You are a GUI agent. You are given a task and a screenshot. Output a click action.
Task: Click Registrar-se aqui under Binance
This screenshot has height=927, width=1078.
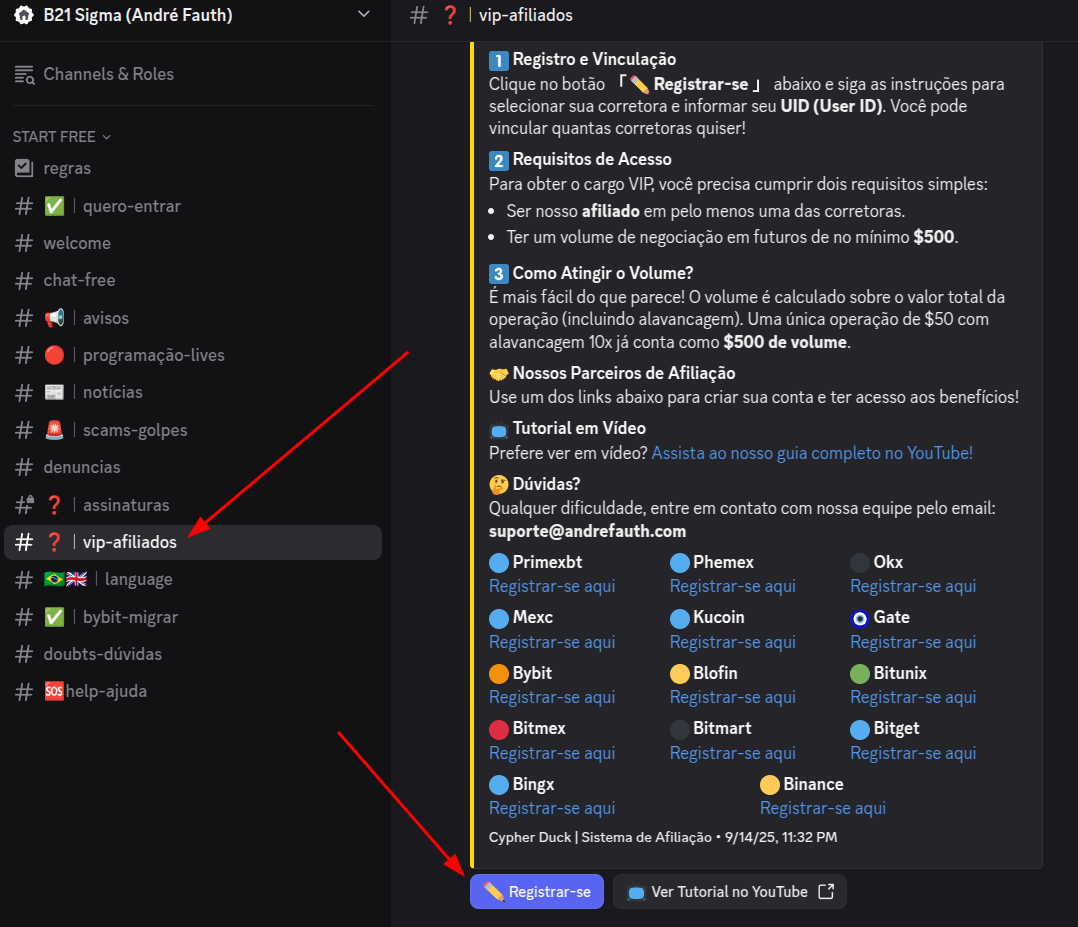(x=823, y=808)
